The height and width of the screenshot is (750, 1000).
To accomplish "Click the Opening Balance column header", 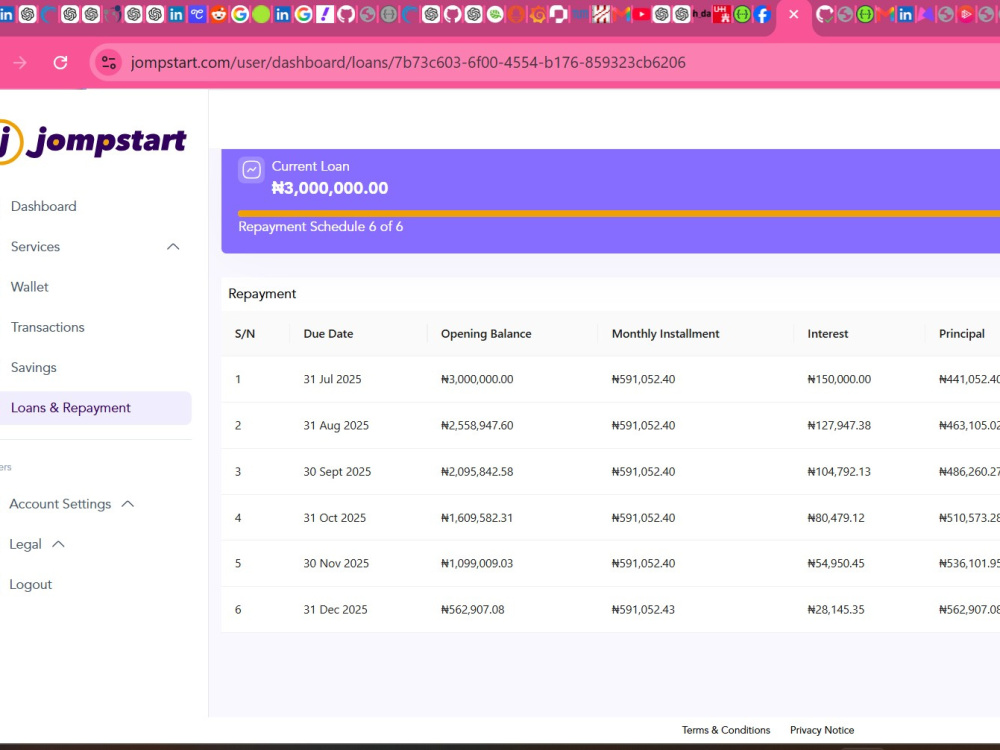I will 486,334.
